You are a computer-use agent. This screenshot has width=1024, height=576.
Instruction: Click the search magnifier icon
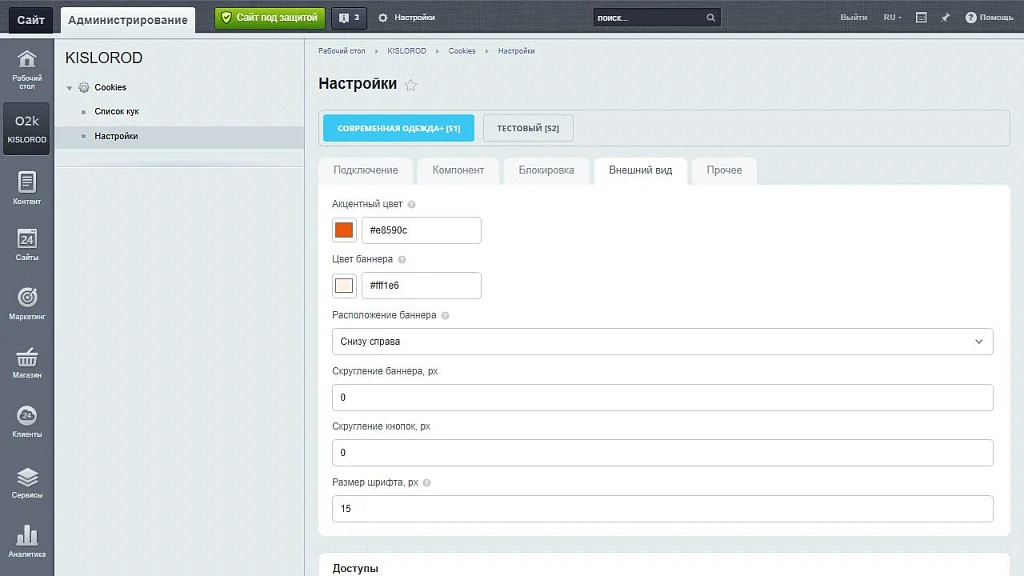[x=711, y=18]
